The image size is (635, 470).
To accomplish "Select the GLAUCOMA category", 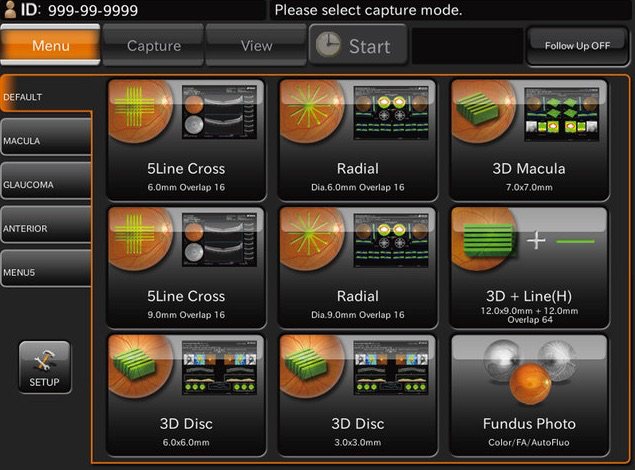I will coord(46,185).
